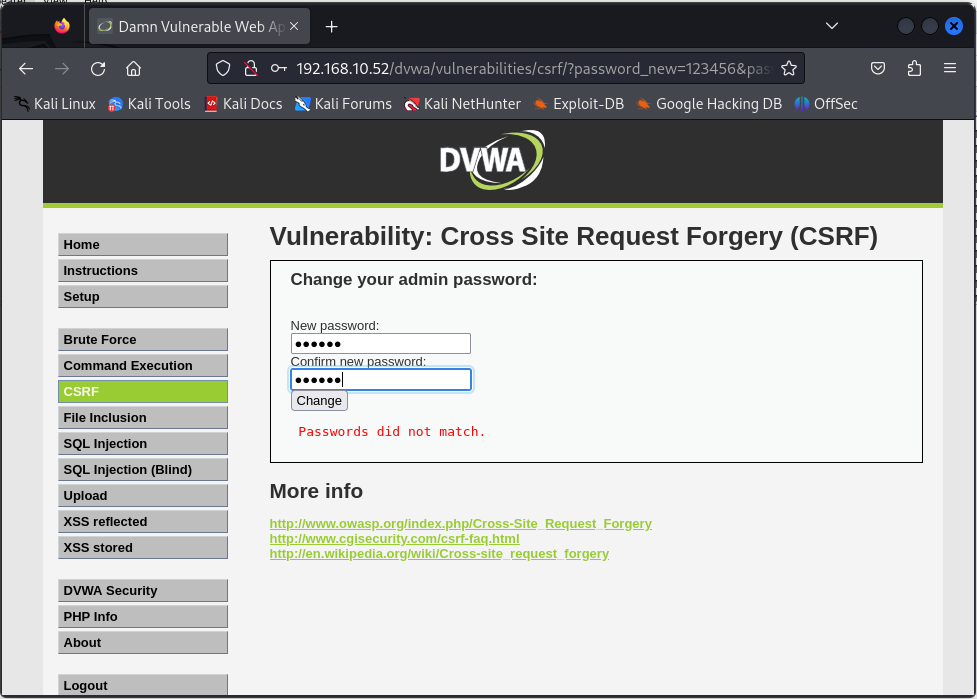Click Logout in the sidebar

tap(143, 685)
